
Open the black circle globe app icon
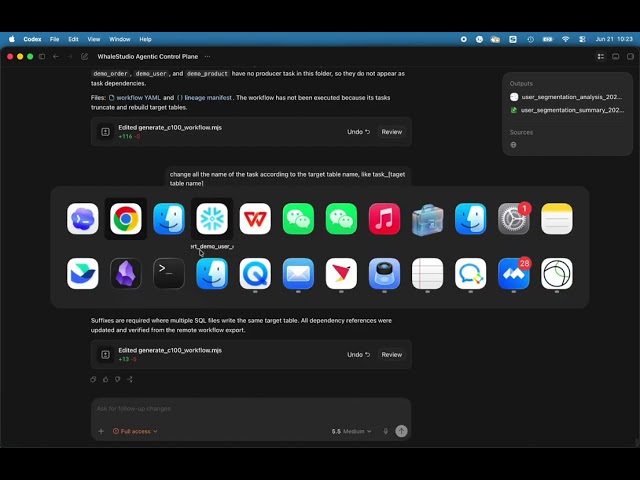557,273
